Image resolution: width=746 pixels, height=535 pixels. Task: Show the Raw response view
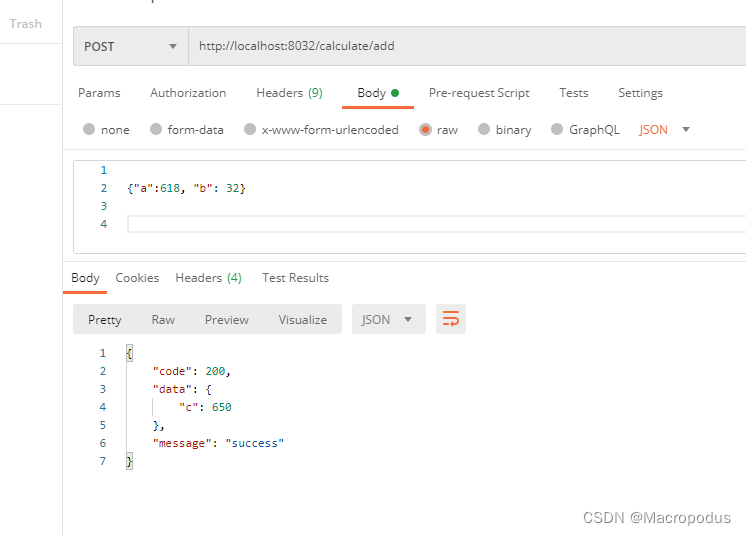[163, 320]
